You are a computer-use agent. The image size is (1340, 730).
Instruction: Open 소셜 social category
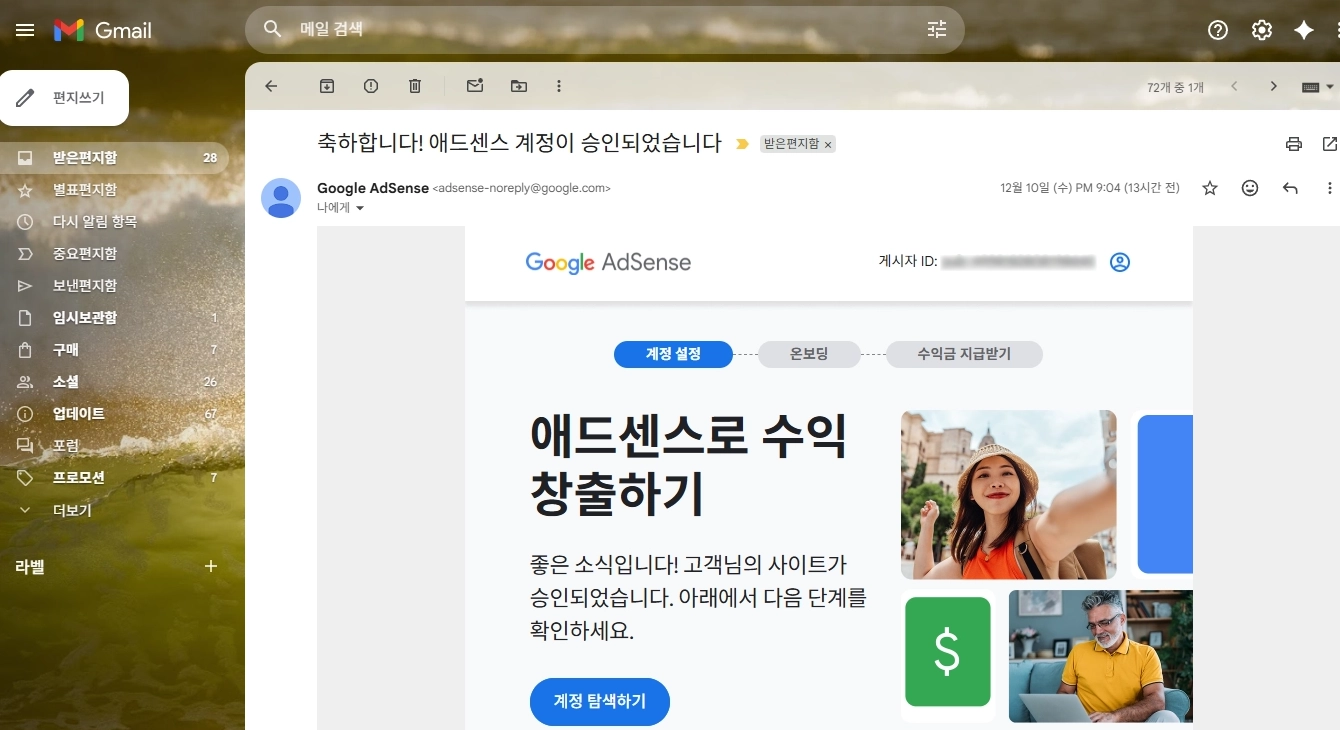pyautogui.click(x=114, y=382)
